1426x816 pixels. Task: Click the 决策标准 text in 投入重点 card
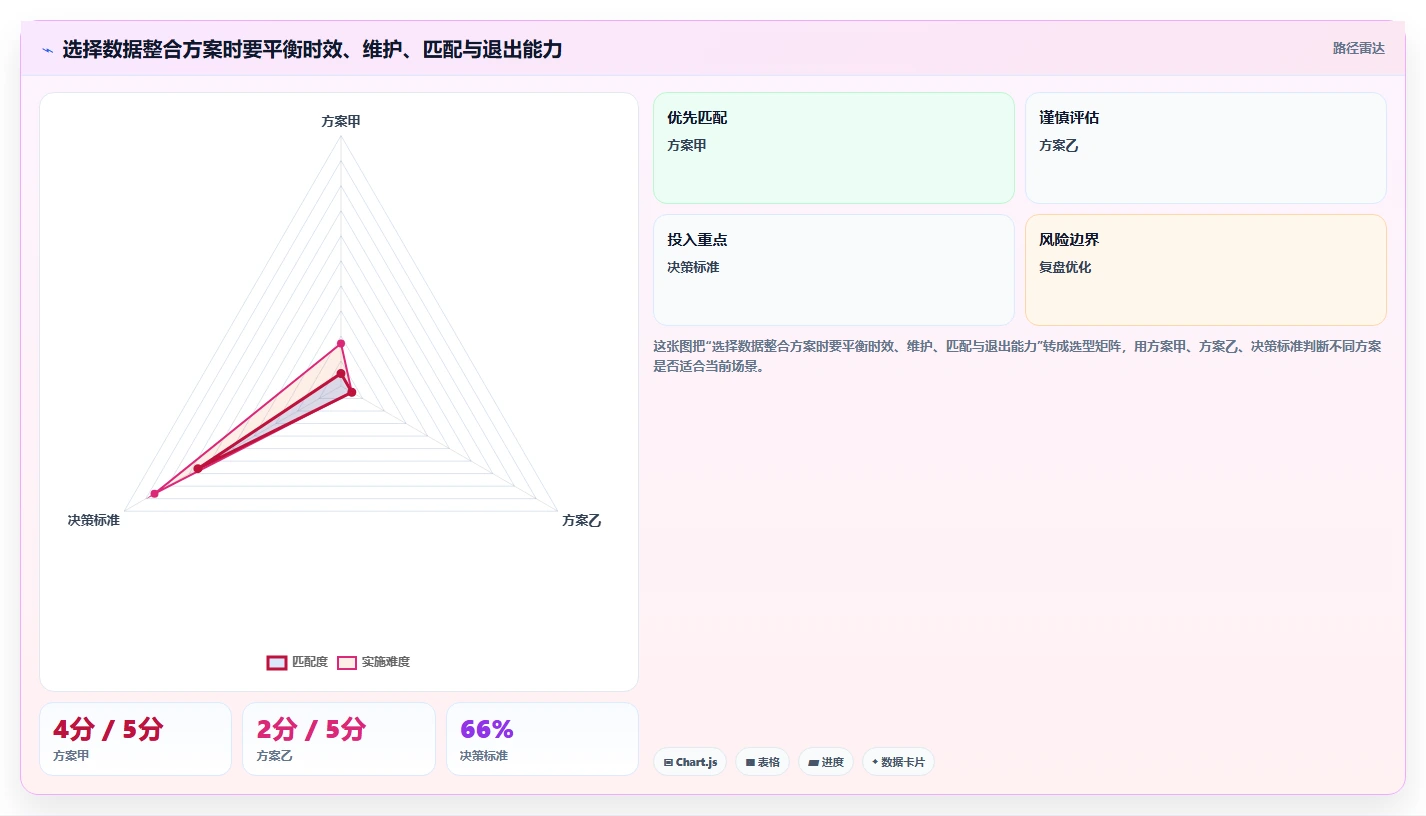coord(693,267)
